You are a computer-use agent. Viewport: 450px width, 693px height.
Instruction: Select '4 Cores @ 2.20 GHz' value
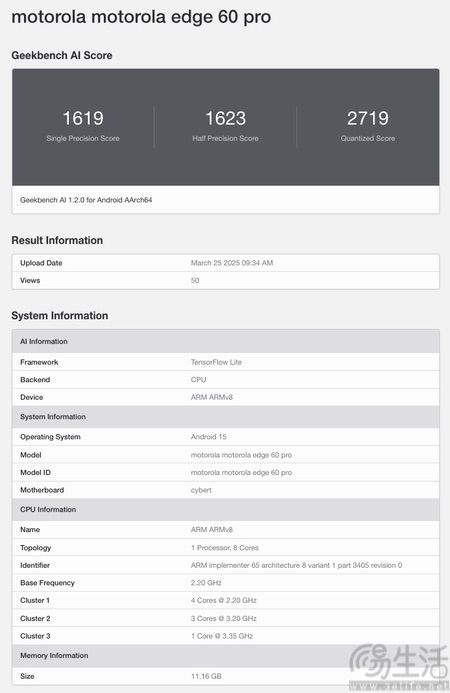click(x=224, y=600)
